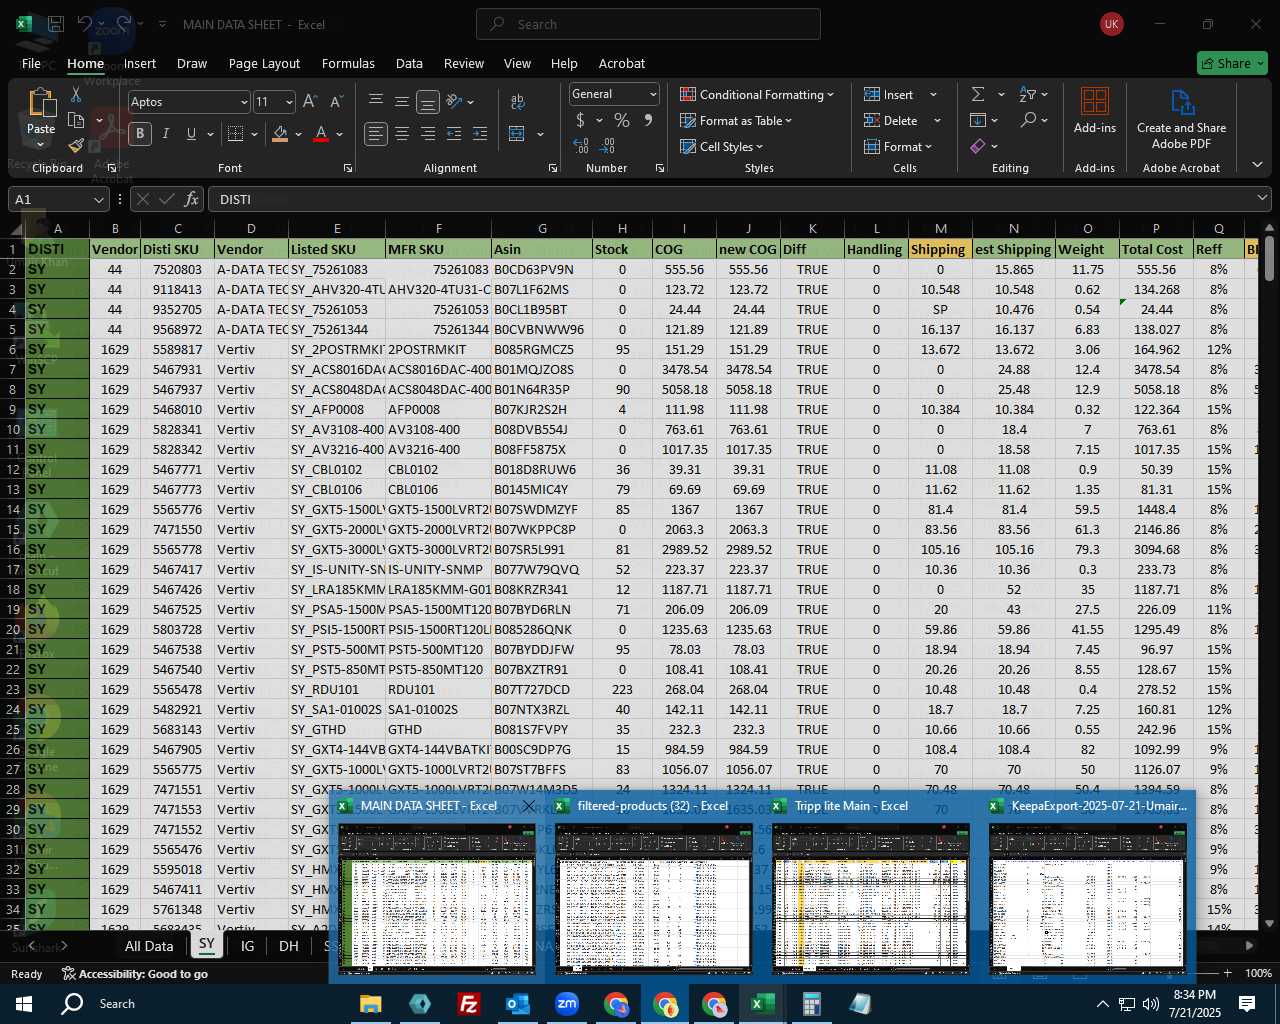Click the Paste clipboard icon

tap(41, 103)
